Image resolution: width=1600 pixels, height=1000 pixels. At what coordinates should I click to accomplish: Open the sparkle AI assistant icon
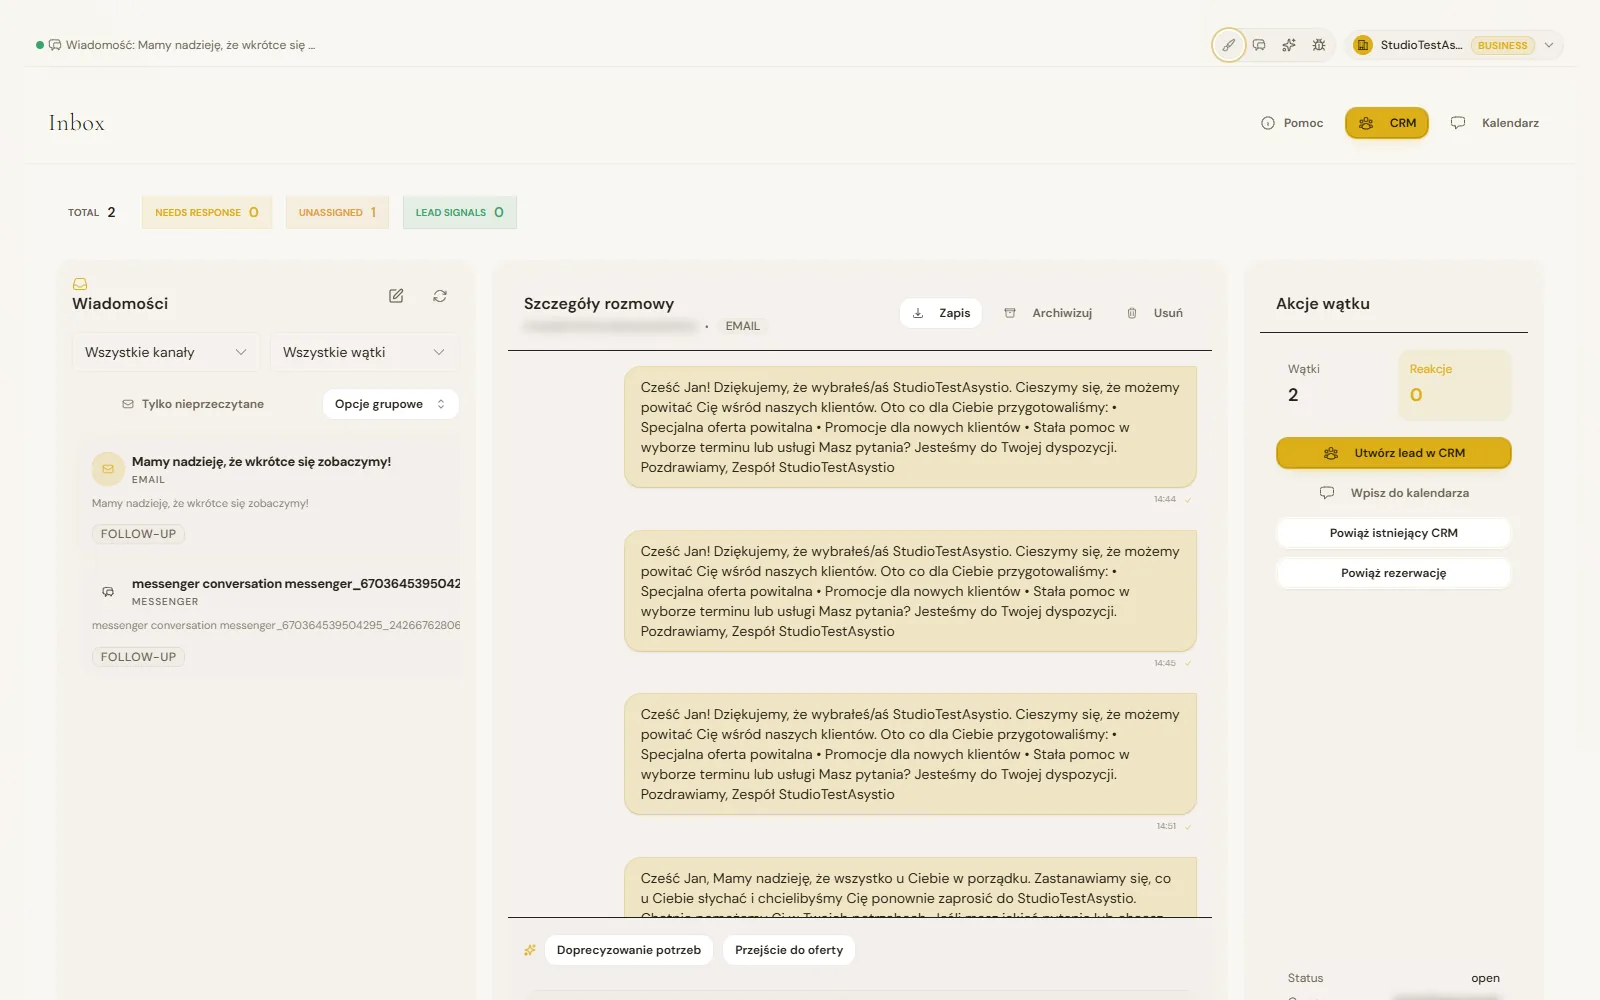point(1289,45)
